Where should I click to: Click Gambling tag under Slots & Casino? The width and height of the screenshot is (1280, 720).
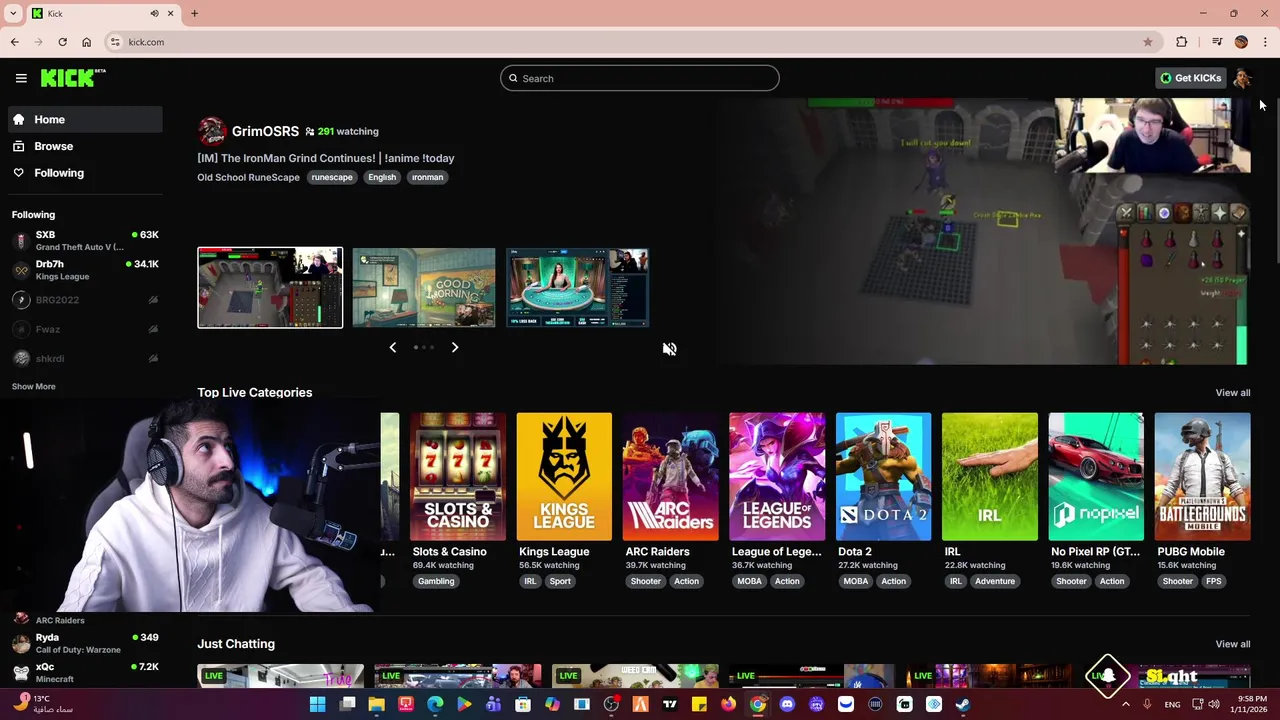coord(436,581)
